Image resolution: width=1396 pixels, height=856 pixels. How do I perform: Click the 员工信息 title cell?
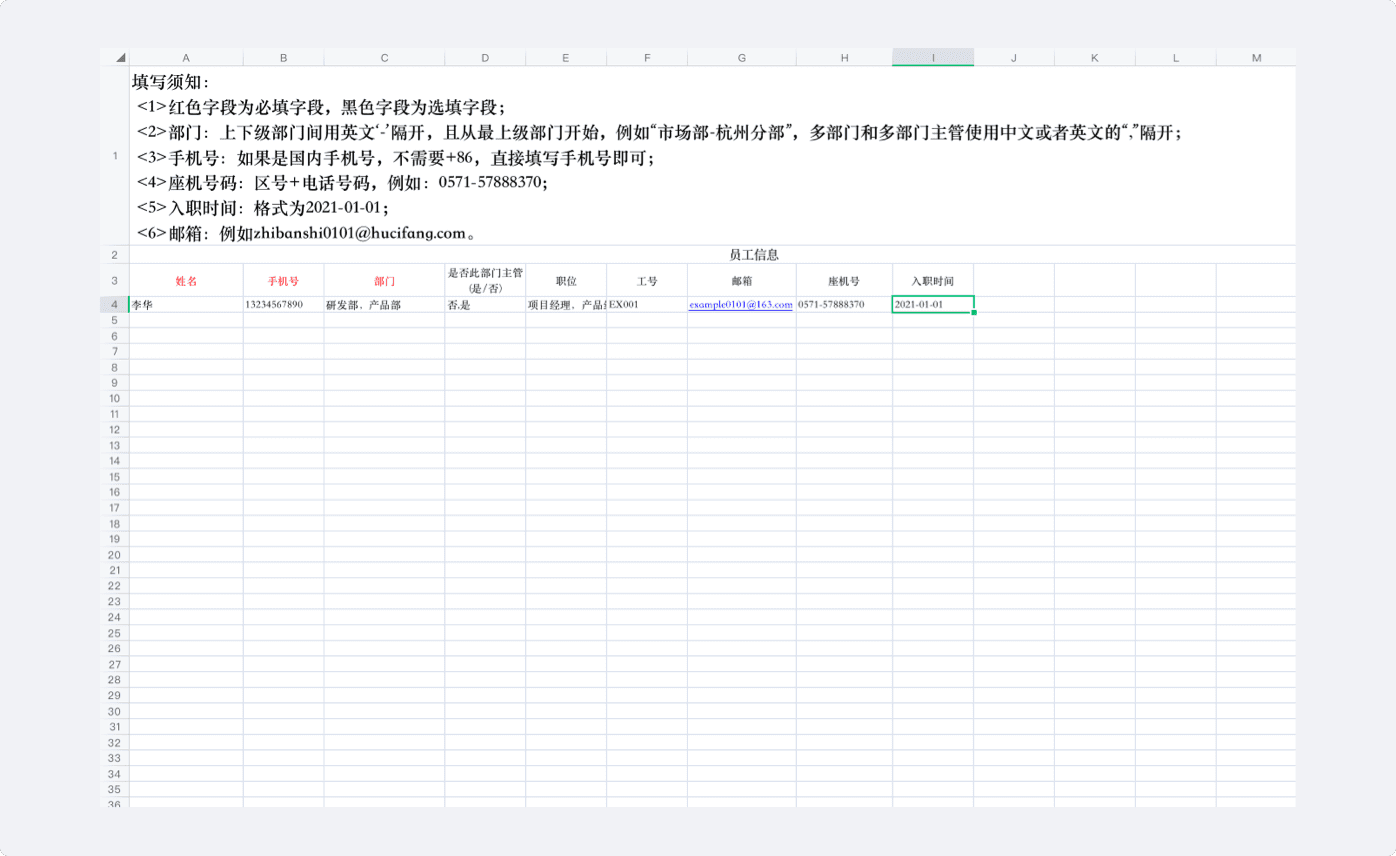coord(713,255)
